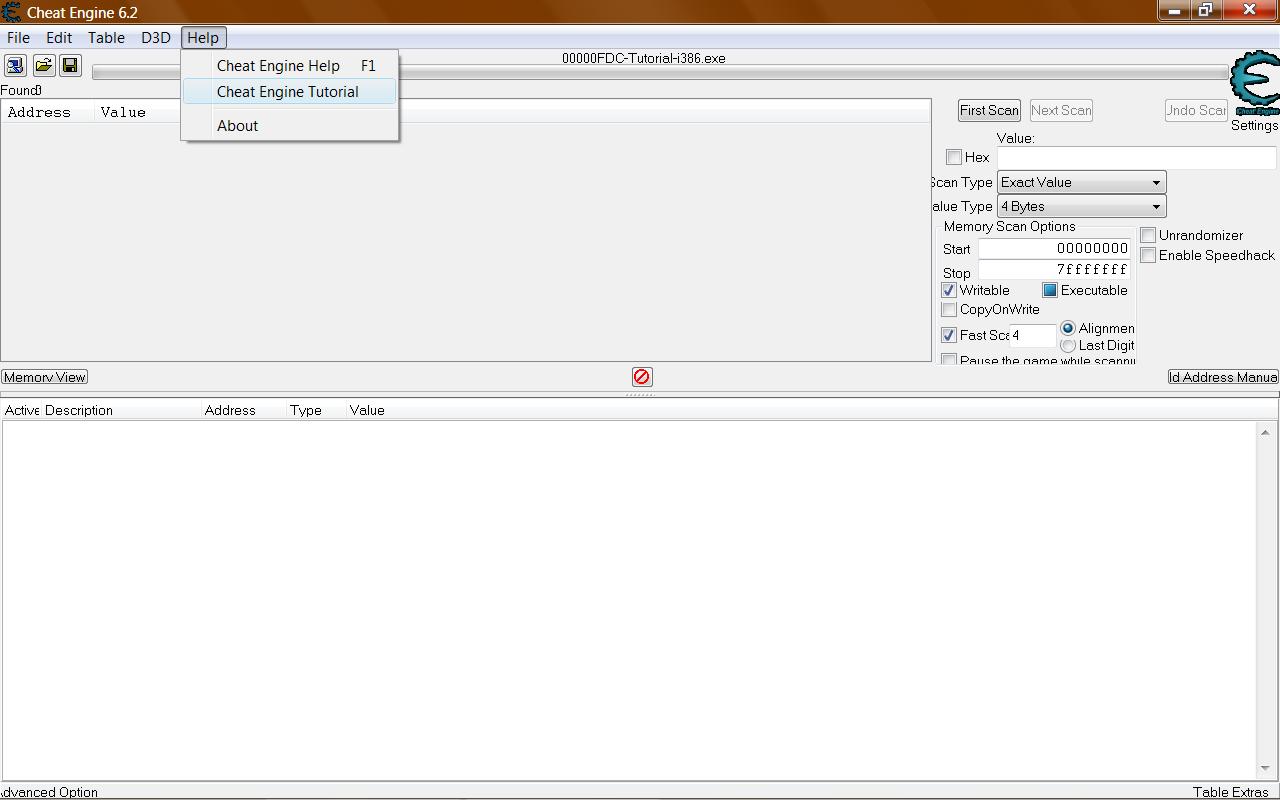Open the D3D menu

tap(156, 37)
